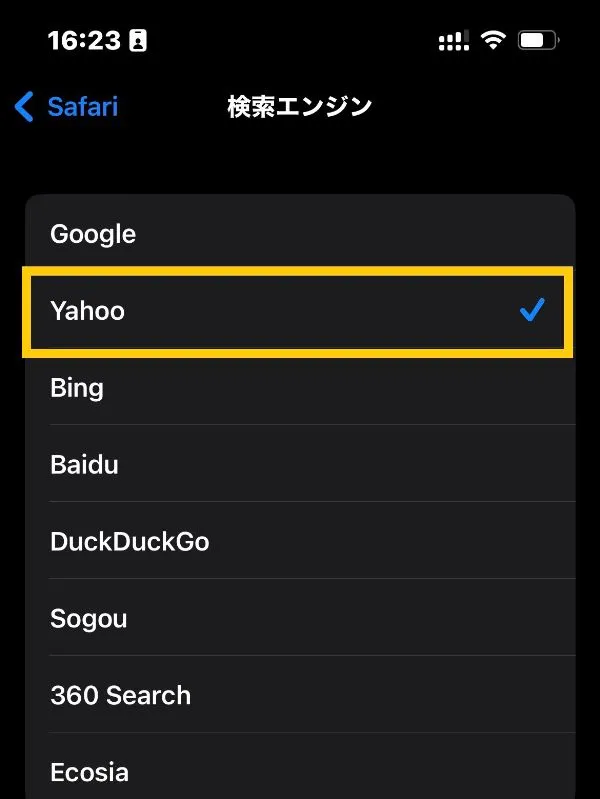The width and height of the screenshot is (600, 799).
Task: Select Google as search engine
Action: [300, 233]
